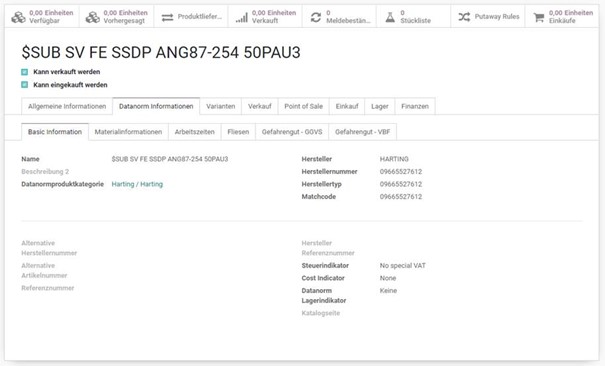Click the Referenznummer label on the left
Image resolution: width=605 pixels, height=366 pixels.
pos(48,288)
